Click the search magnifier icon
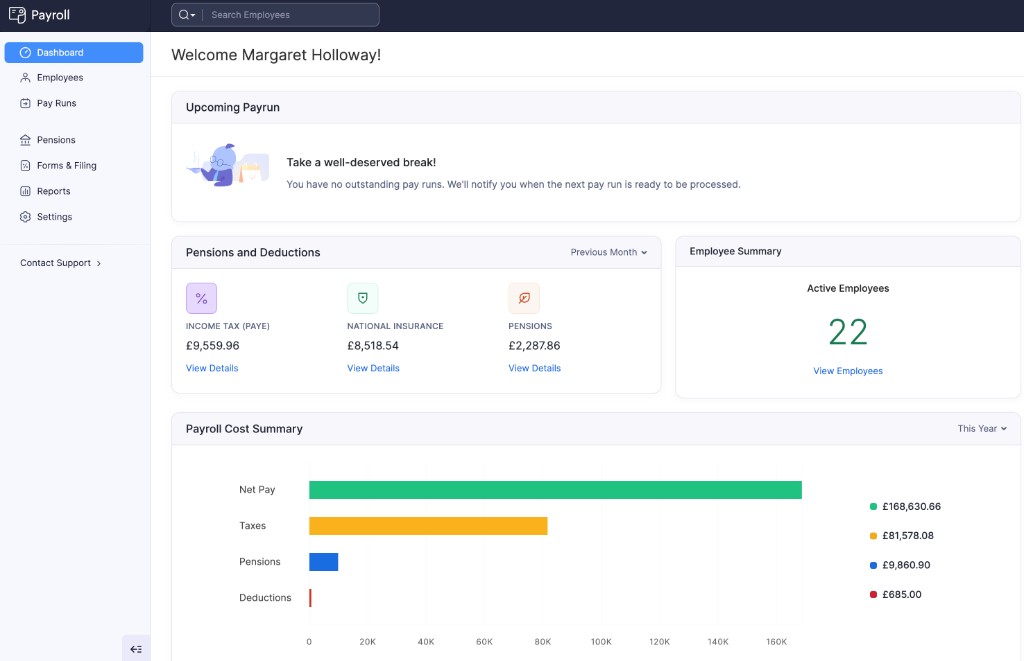This screenshot has width=1024, height=661. click(184, 14)
